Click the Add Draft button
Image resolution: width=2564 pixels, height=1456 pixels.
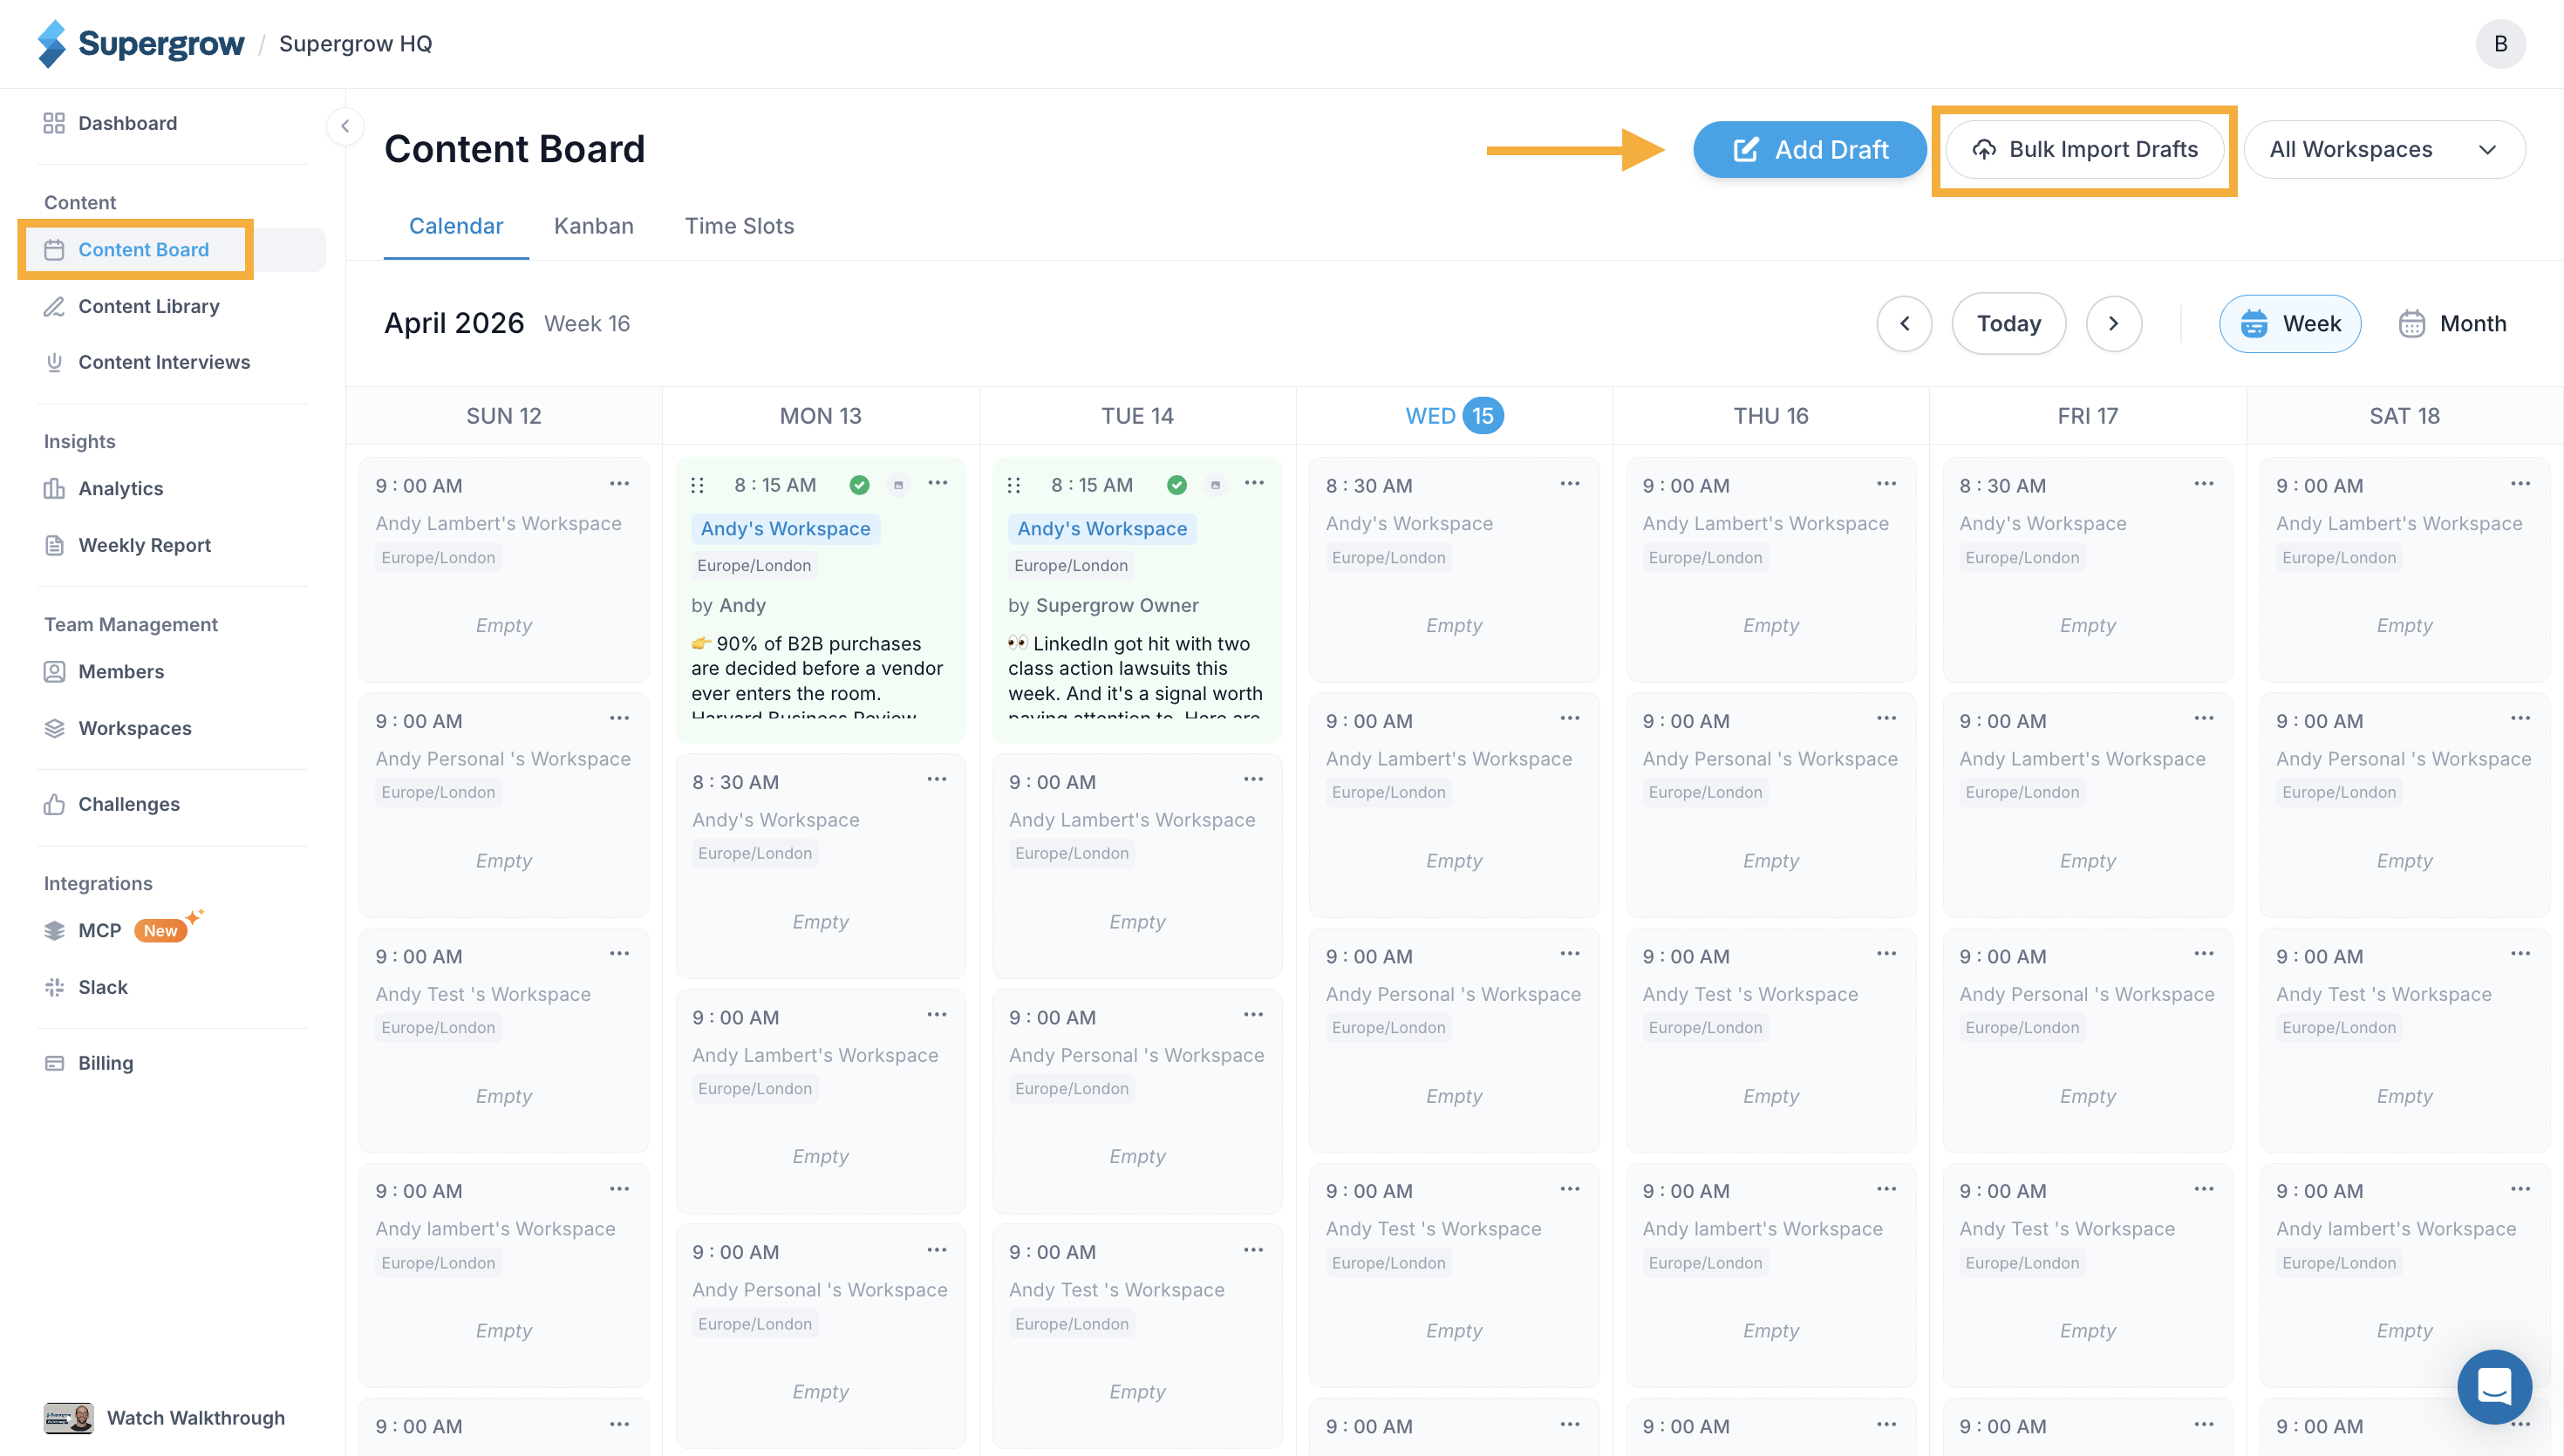pyautogui.click(x=1810, y=150)
